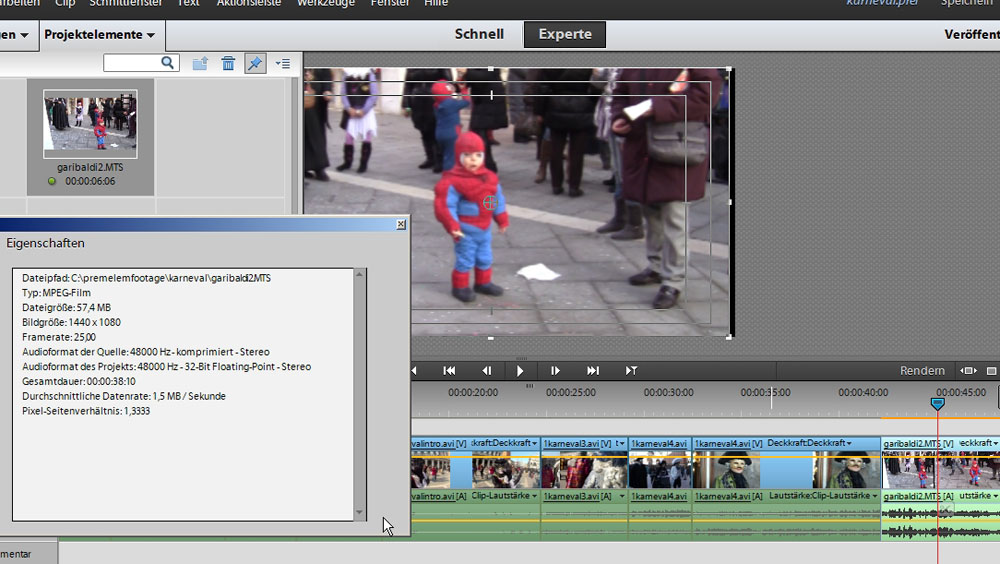
Task: Click the top-right transform handle in monitor
Action: (729, 68)
